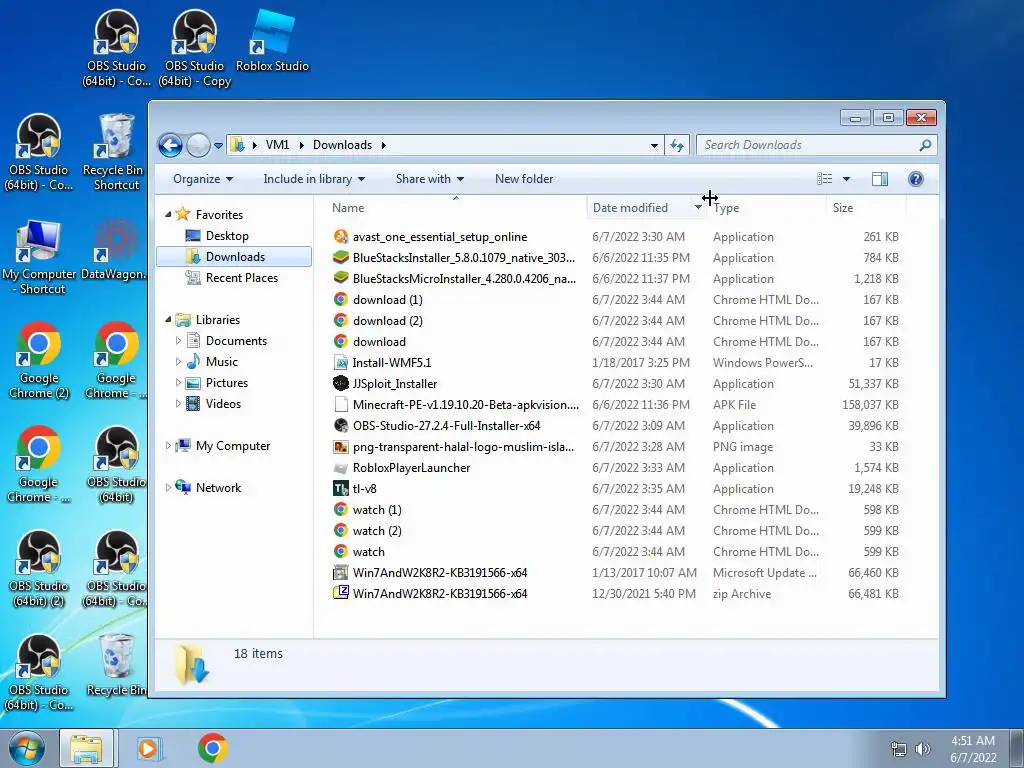Click the change view icon

[825, 179]
